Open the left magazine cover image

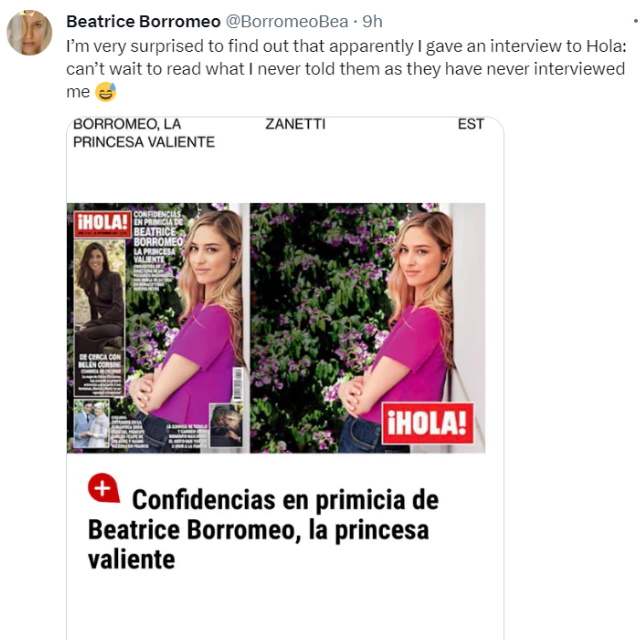[158, 328]
